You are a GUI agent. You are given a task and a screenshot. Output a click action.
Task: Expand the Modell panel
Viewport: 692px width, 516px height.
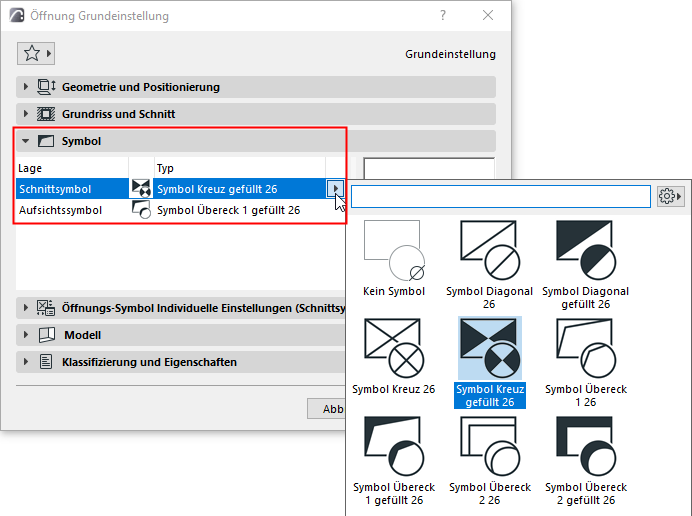pyautogui.click(x=26, y=335)
